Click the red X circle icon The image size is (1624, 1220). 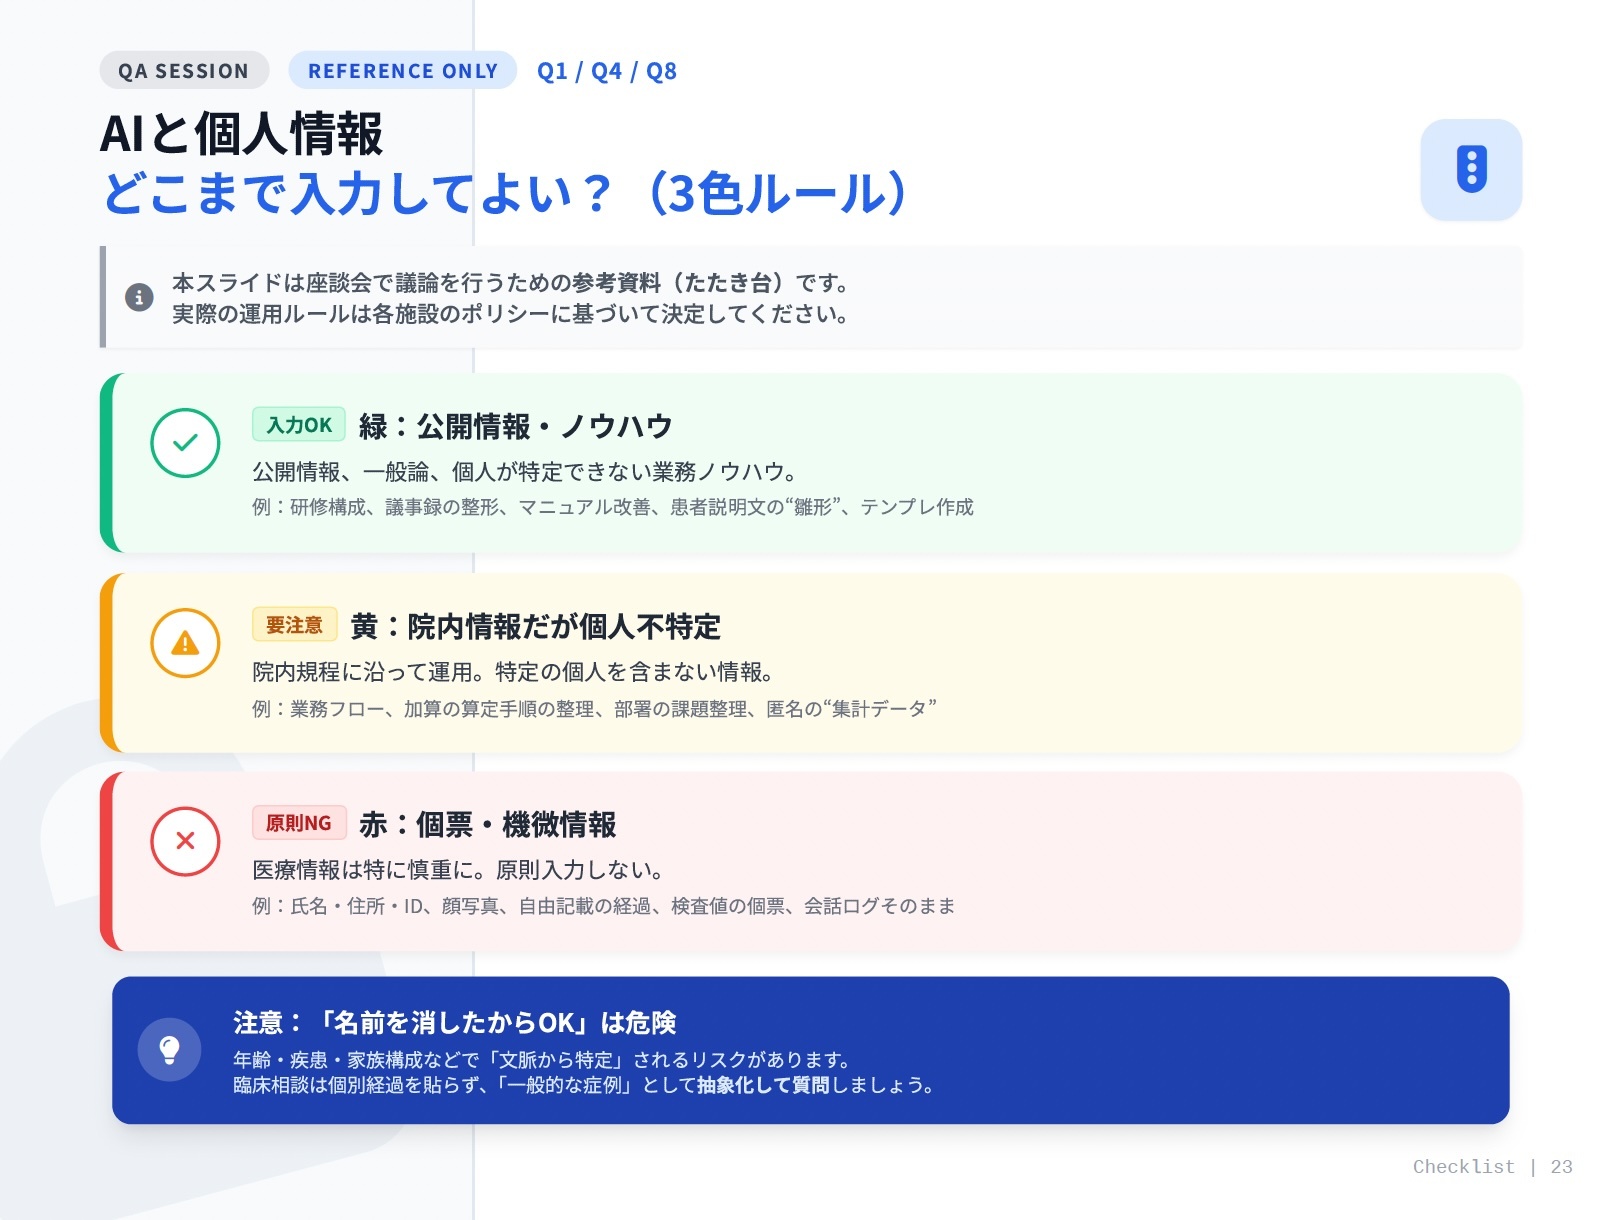click(185, 841)
